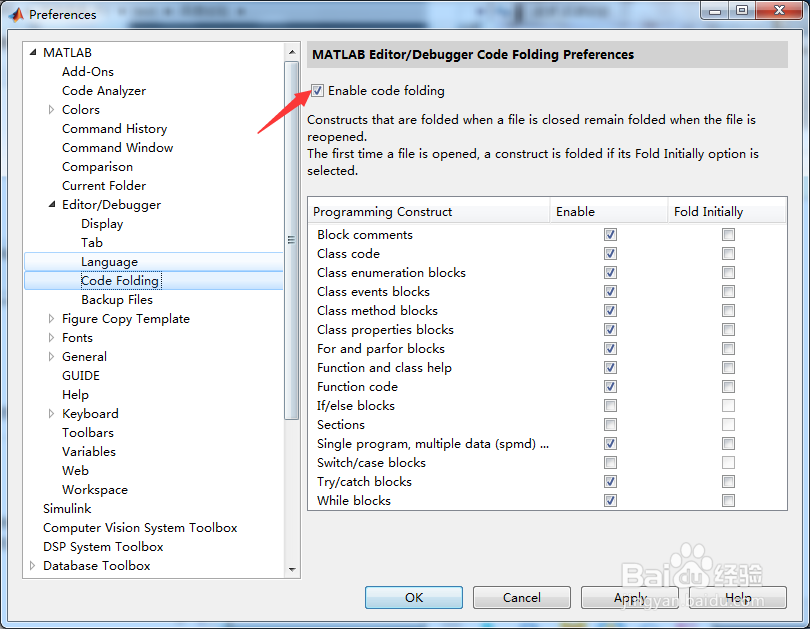Image resolution: width=810 pixels, height=629 pixels.
Task: Select Current Folder preferences
Action: (x=104, y=186)
